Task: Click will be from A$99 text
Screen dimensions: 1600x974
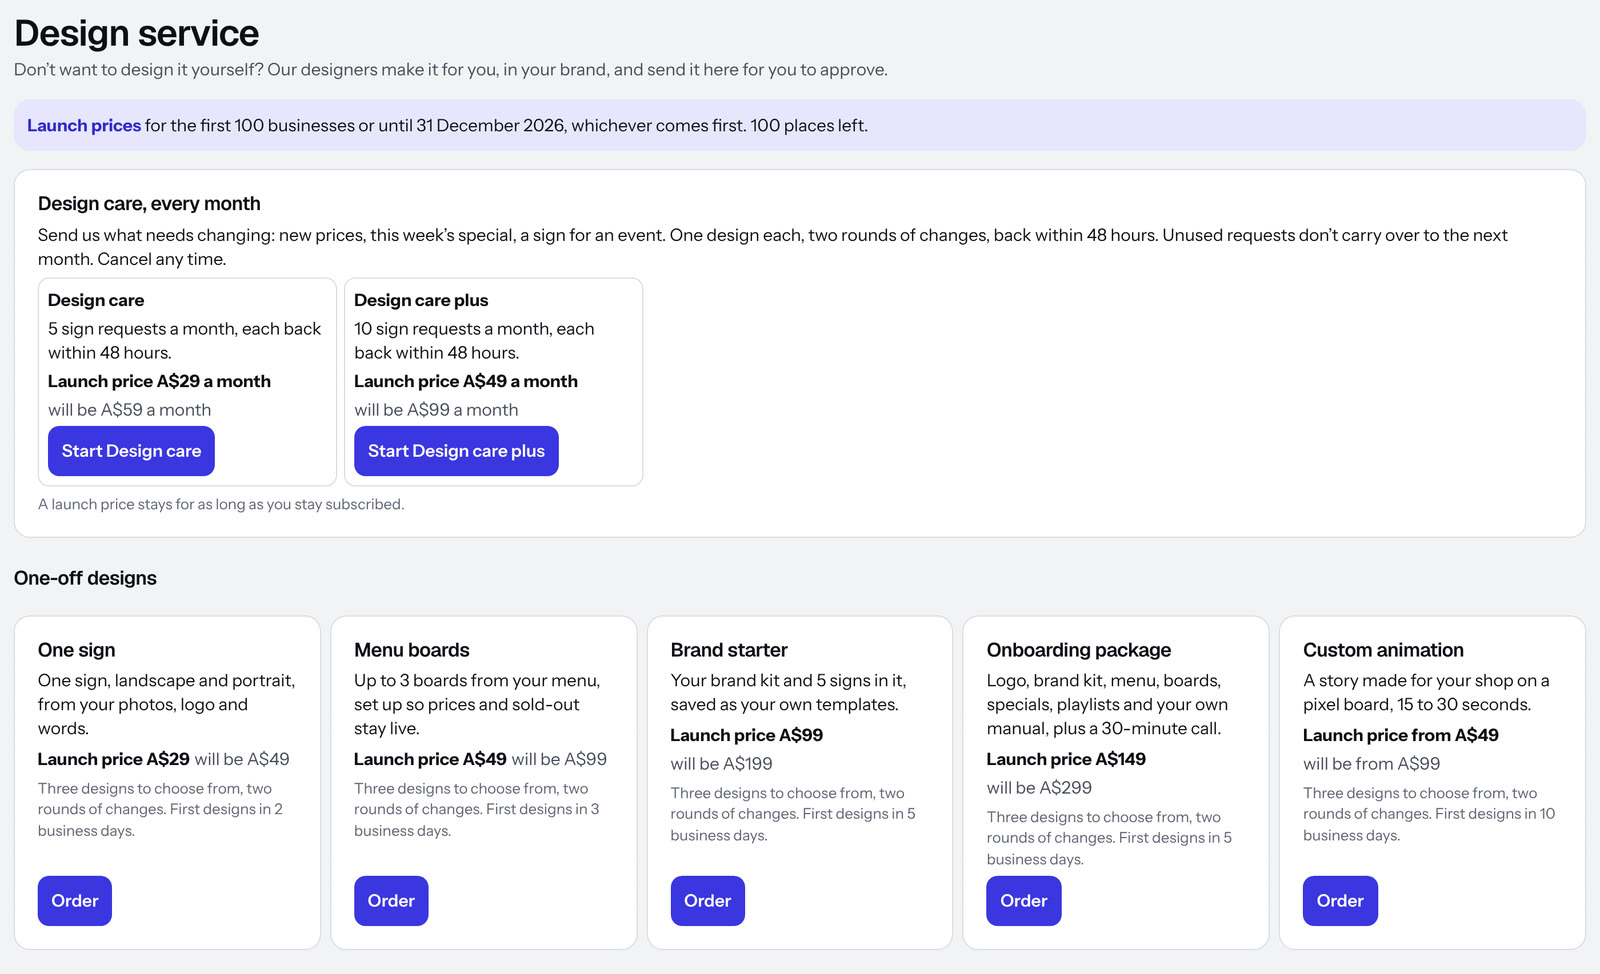Action: click(x=1372, y=764)
